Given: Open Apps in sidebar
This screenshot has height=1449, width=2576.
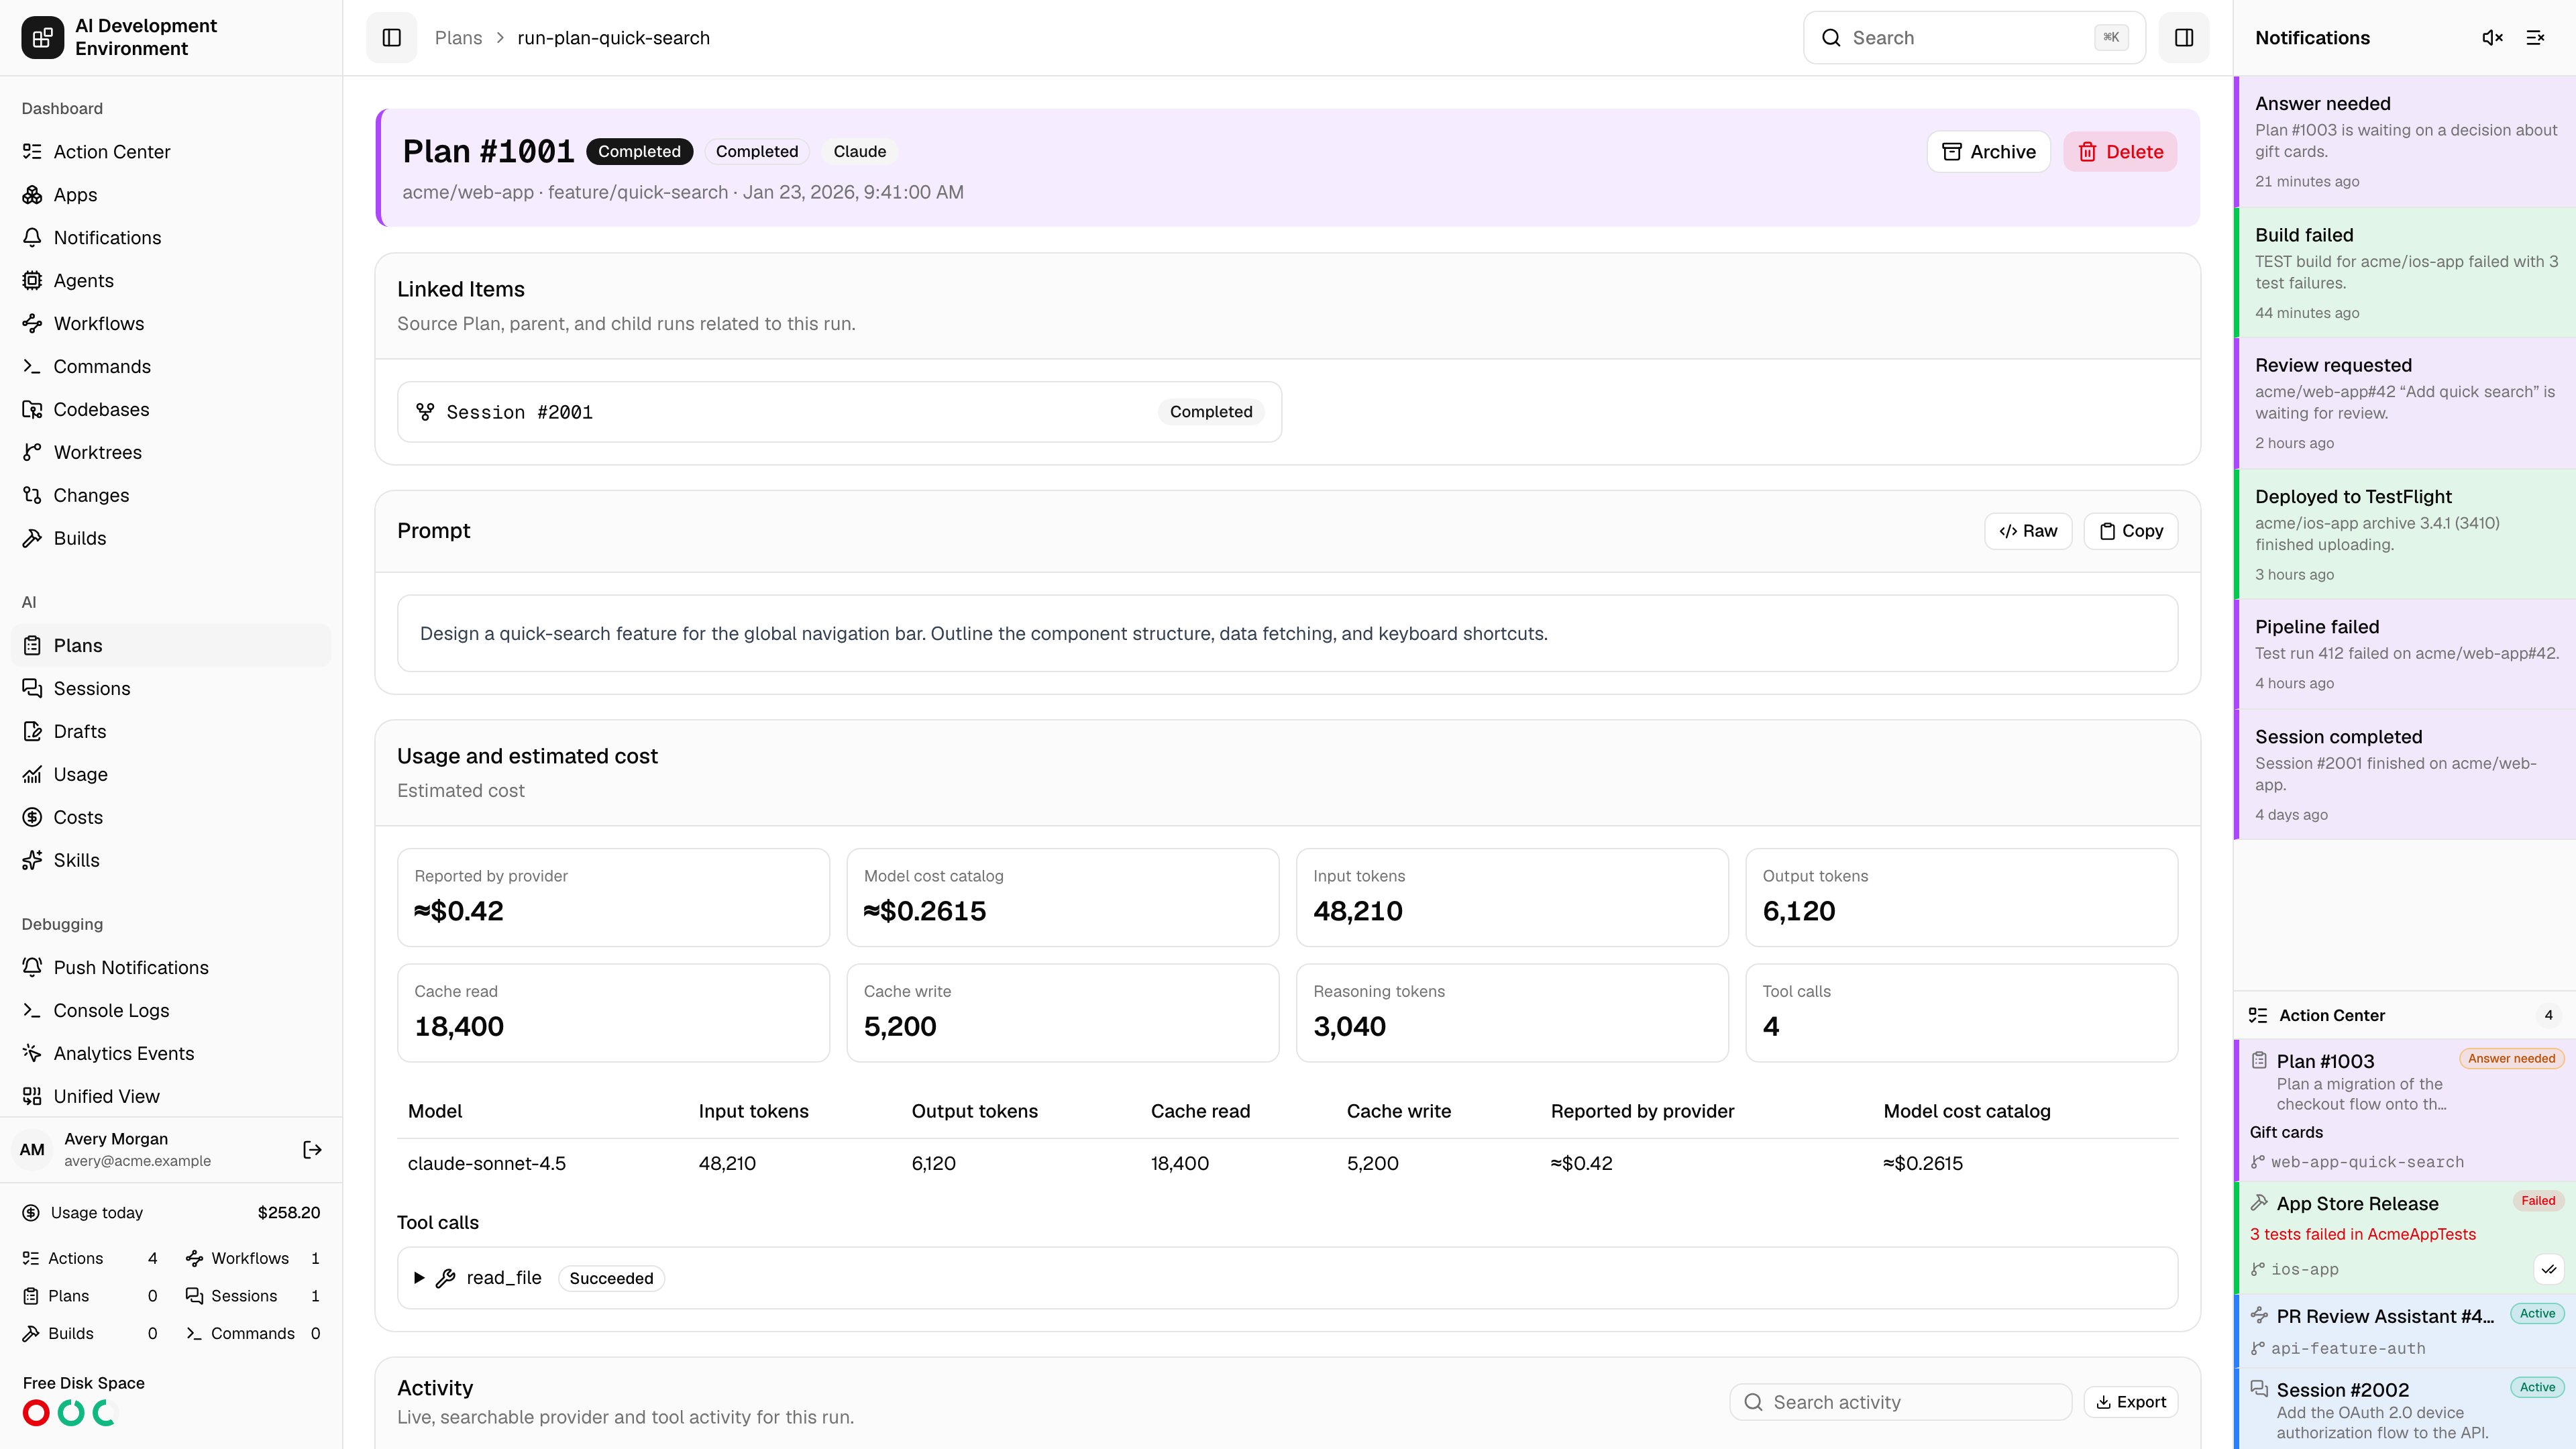Looking at the screenshot, I should 171,195.
